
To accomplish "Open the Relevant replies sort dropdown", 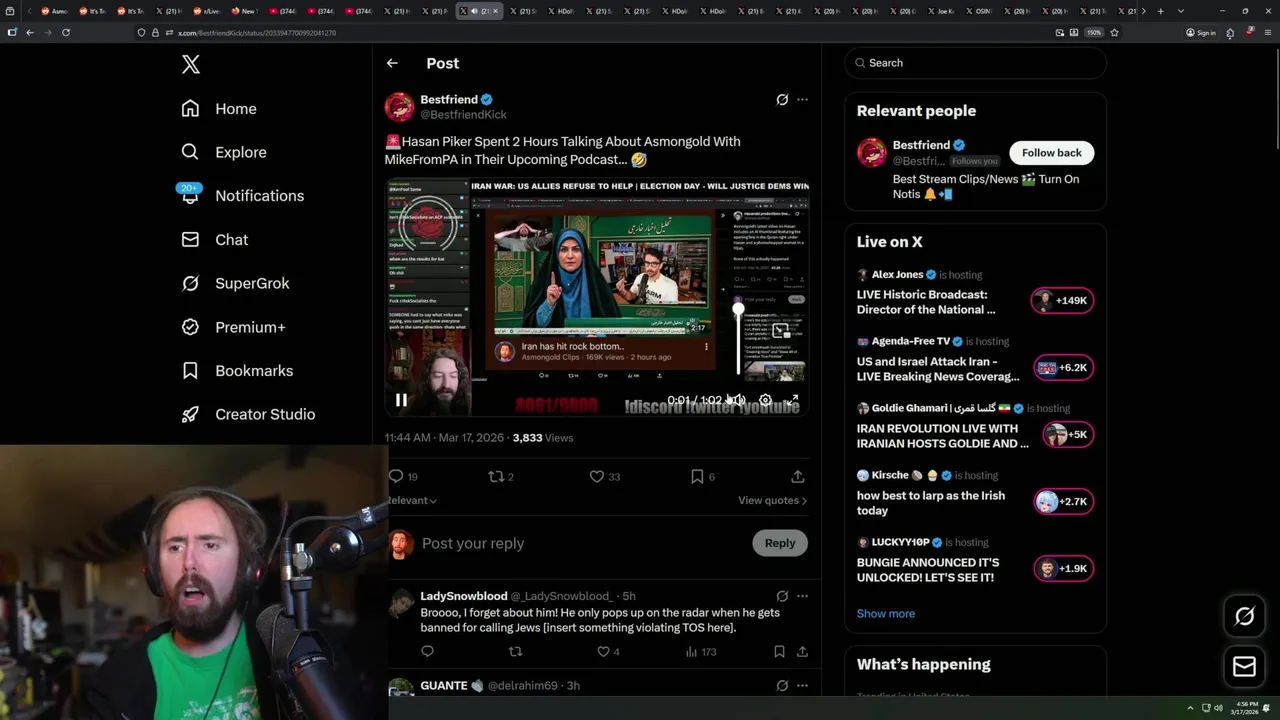I will coord(411,500).
